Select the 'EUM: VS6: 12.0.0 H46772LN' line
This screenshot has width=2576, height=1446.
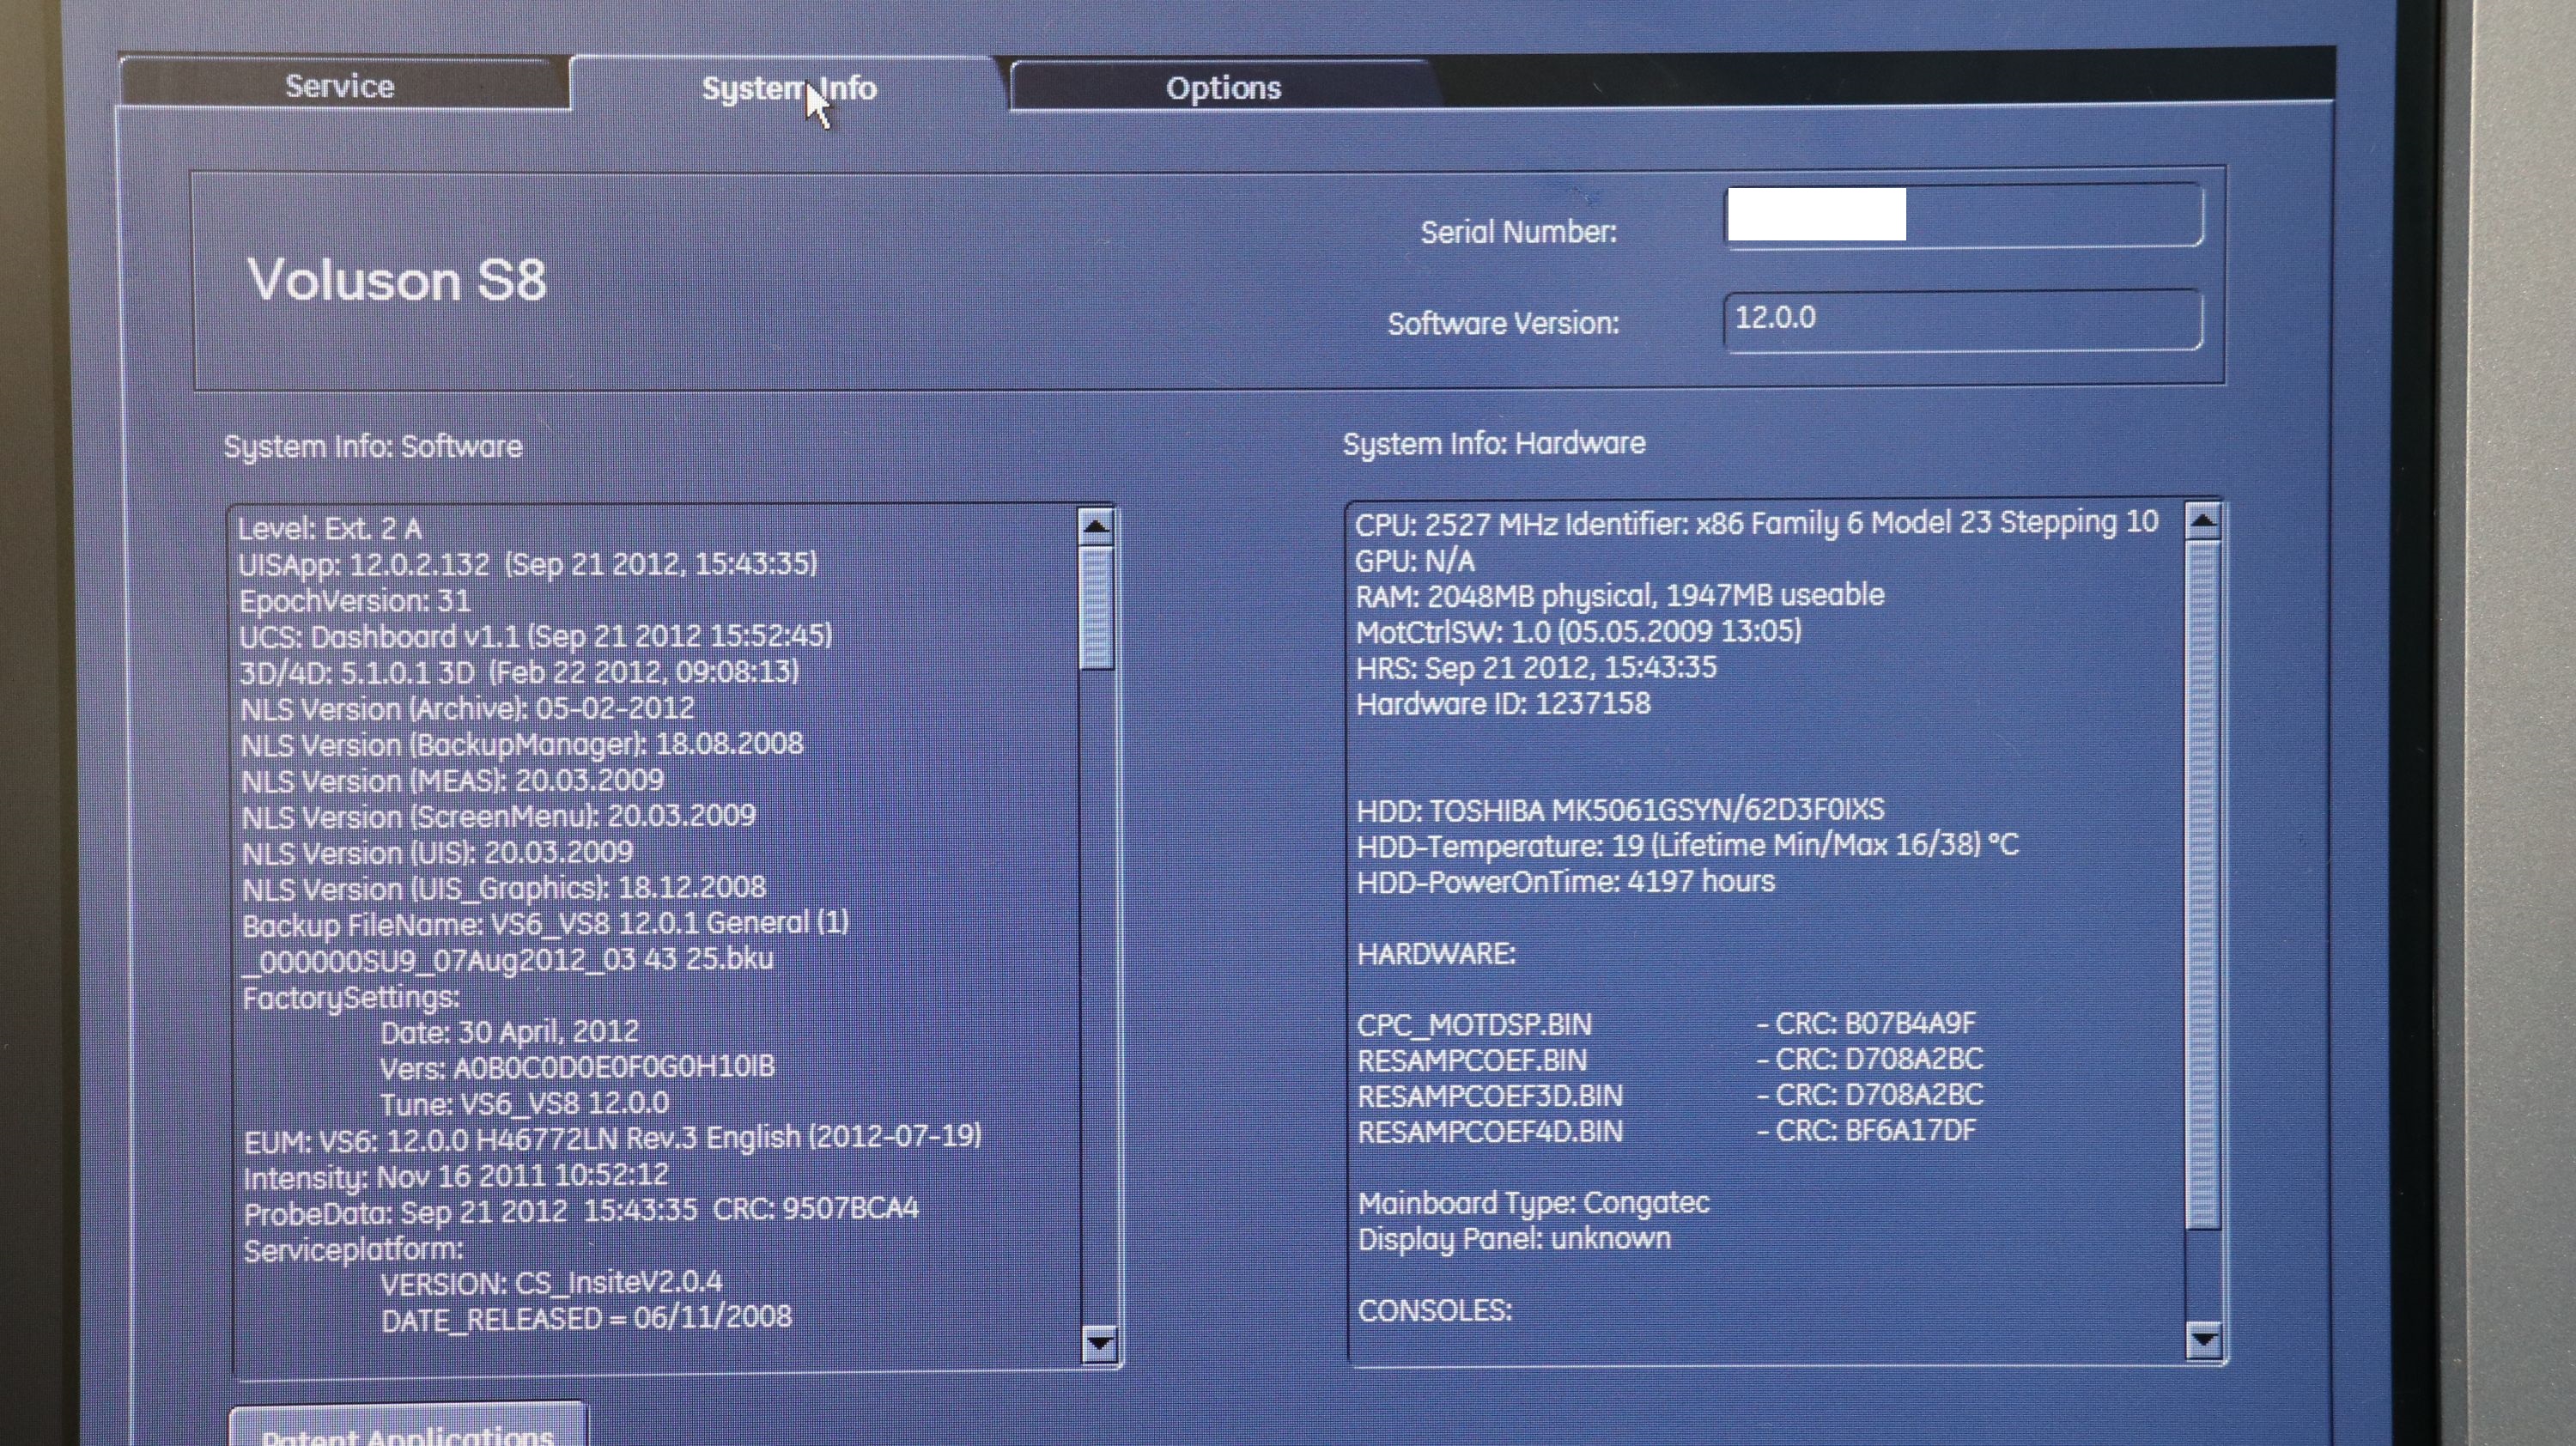[x=613, y=1138]
